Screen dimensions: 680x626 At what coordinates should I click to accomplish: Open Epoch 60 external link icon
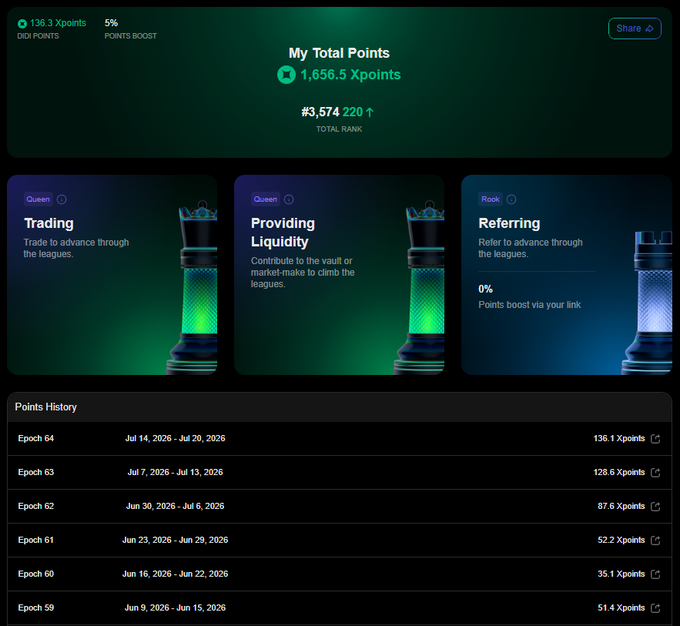tap(656, 574)
